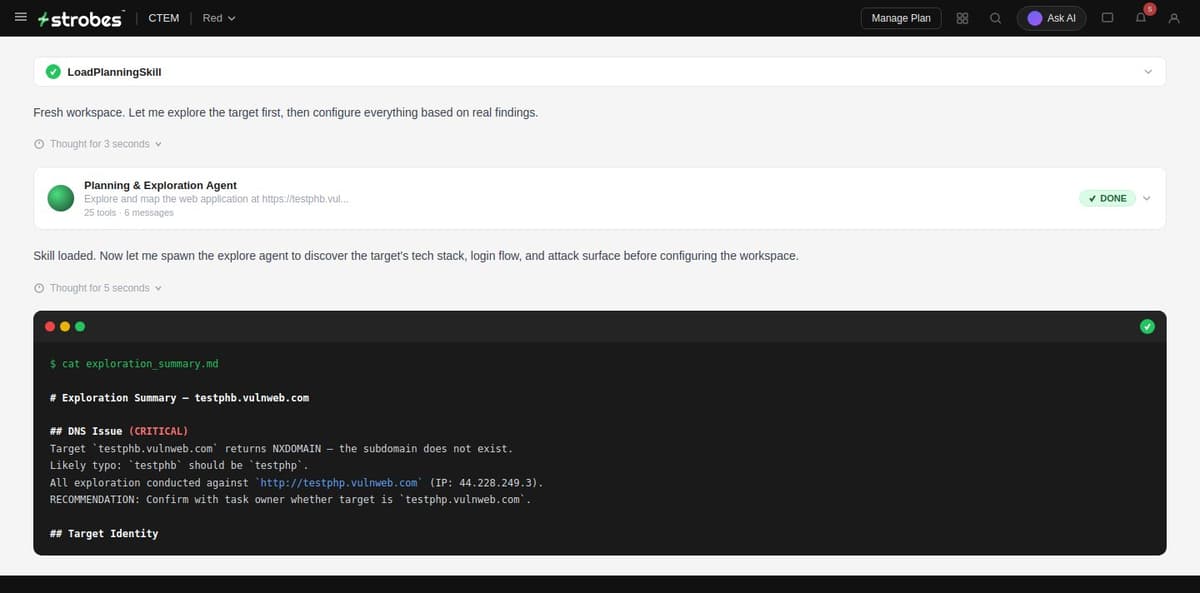Open the hamburger navigation menu
Image resolution: width=1200 pixels, height=593 pixels.
click(20, 18)
